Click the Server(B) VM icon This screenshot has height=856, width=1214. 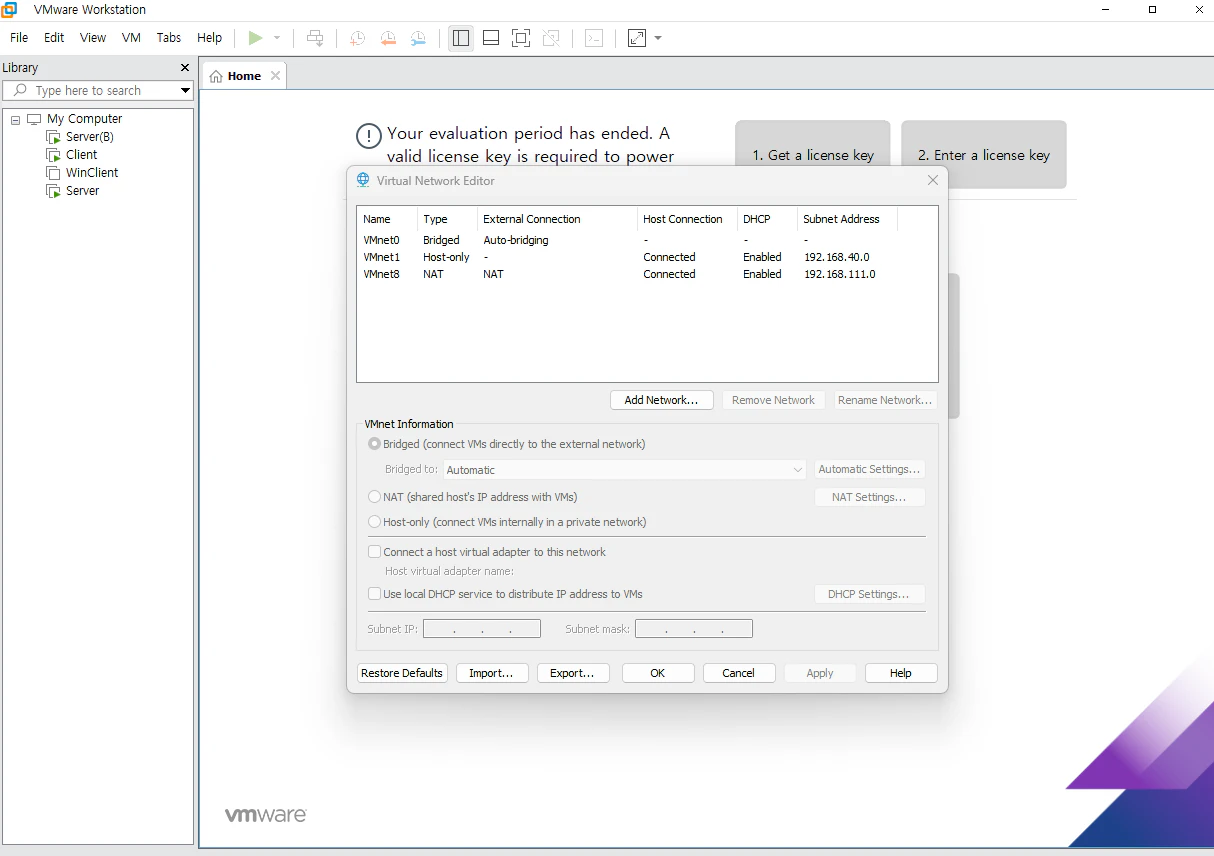click(x=53, y=137)
